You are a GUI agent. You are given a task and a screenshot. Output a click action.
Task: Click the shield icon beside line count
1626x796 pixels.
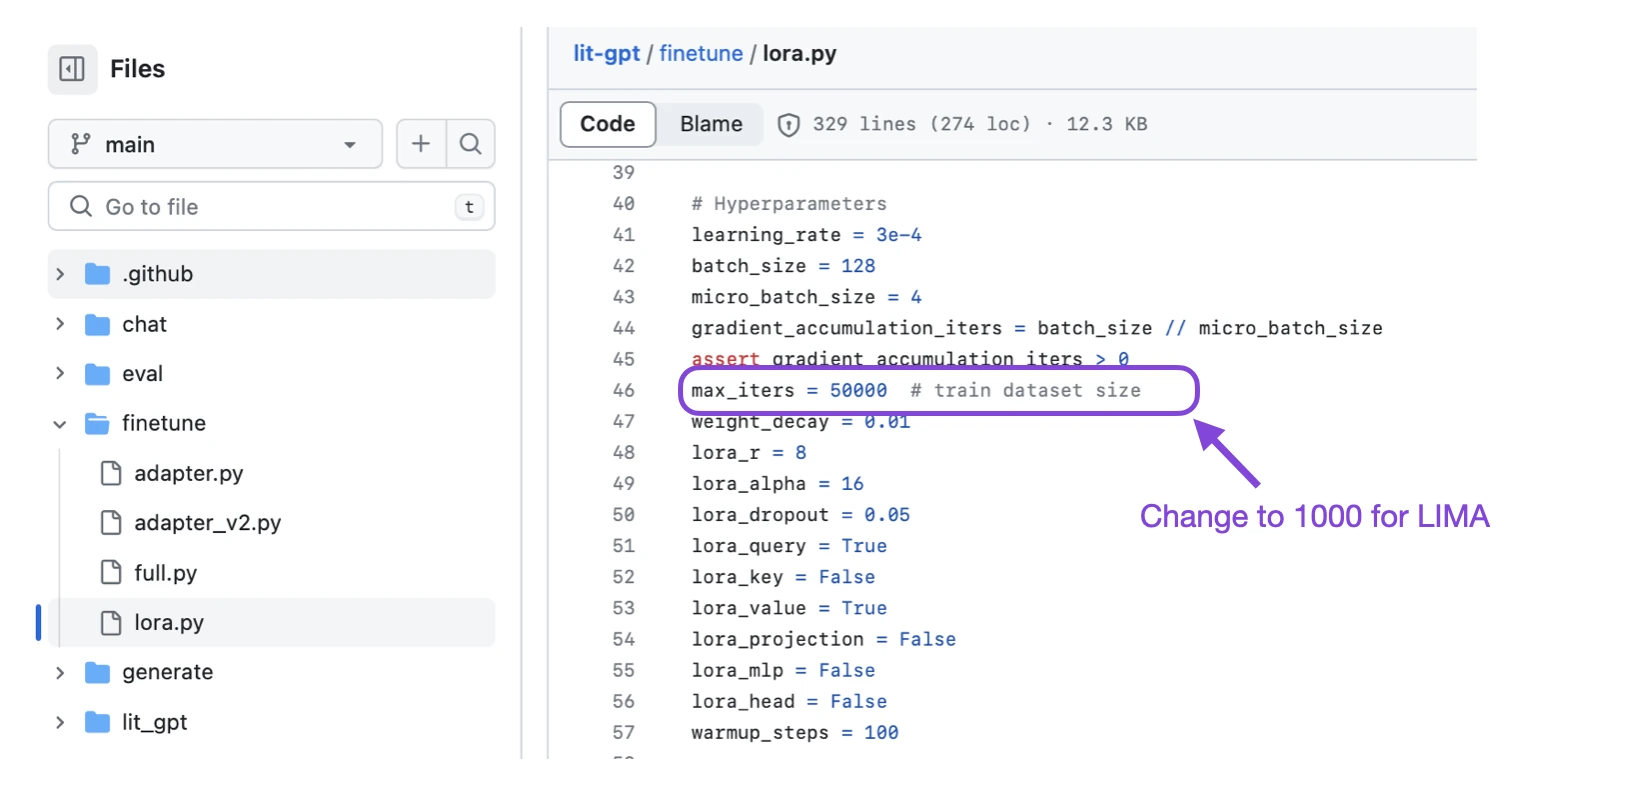click(788, 125)
